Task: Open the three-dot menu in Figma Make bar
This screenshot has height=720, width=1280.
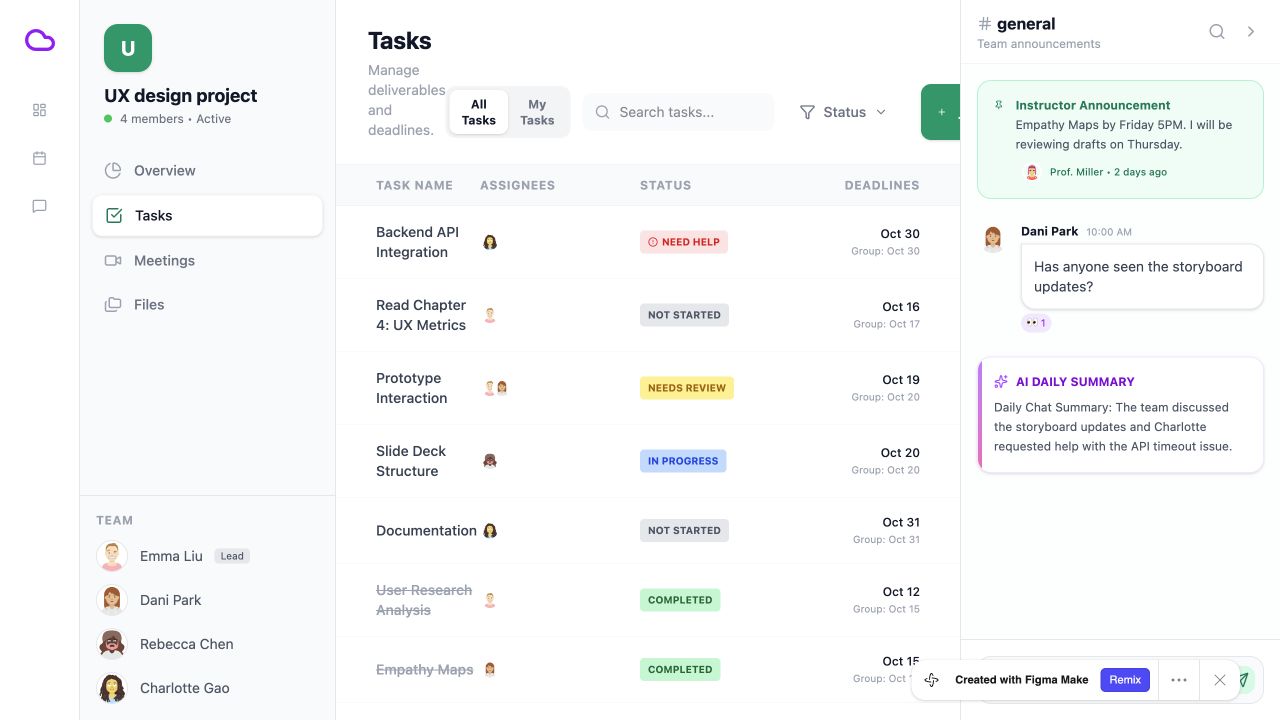Action: pyautogui.click(x=1179, y=680)
